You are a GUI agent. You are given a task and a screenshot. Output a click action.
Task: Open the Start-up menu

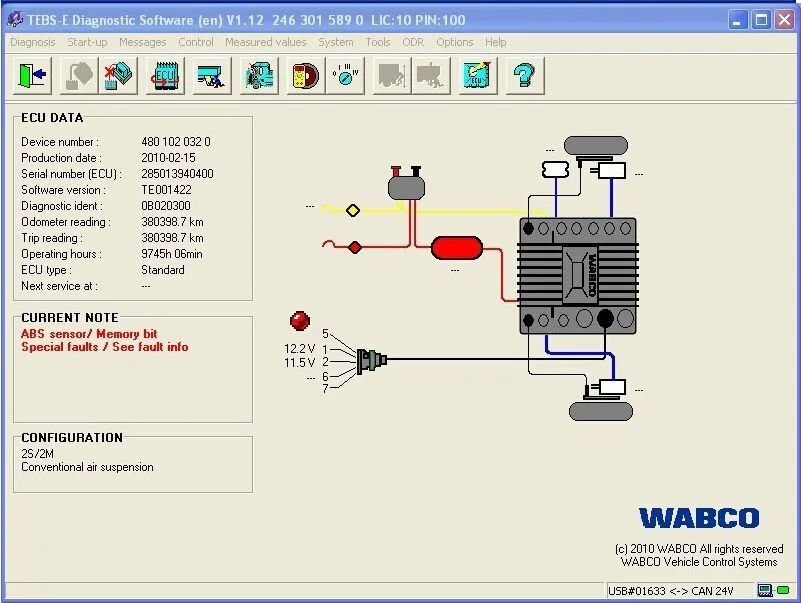[x=87, y=42]
